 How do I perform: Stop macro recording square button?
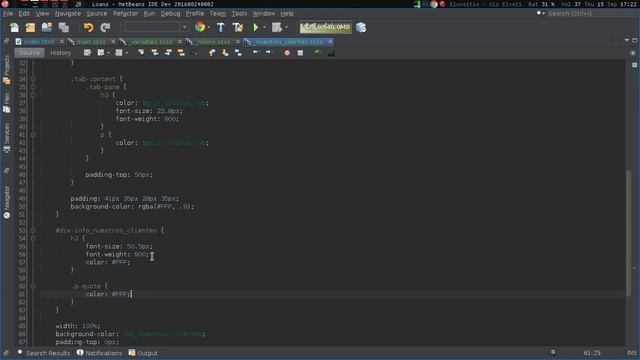[x=300, y=53]
